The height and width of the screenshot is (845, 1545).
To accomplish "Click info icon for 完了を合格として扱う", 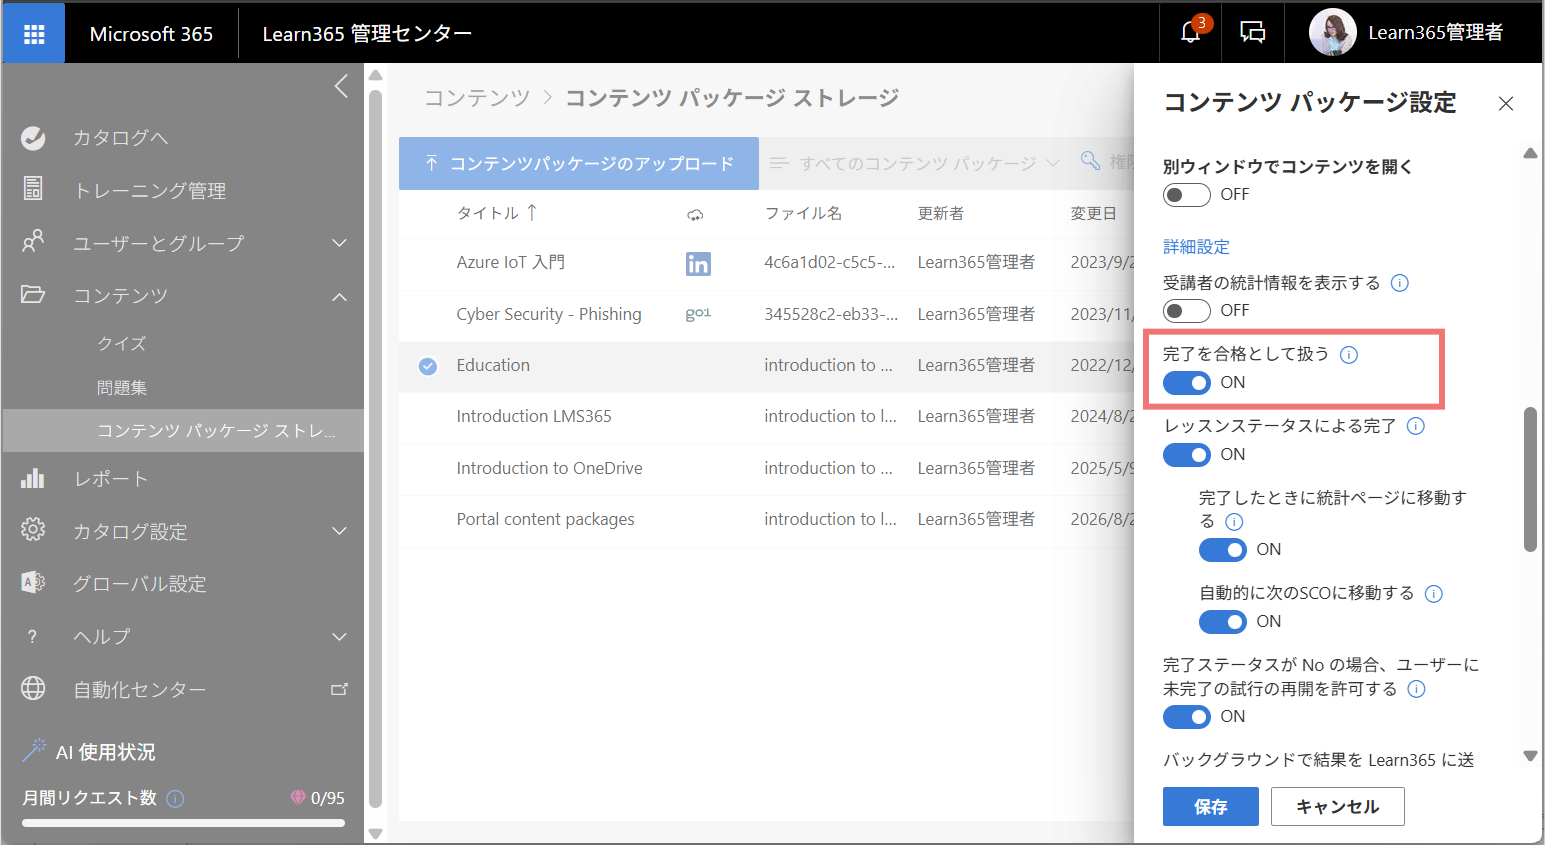I will 1349,355.
